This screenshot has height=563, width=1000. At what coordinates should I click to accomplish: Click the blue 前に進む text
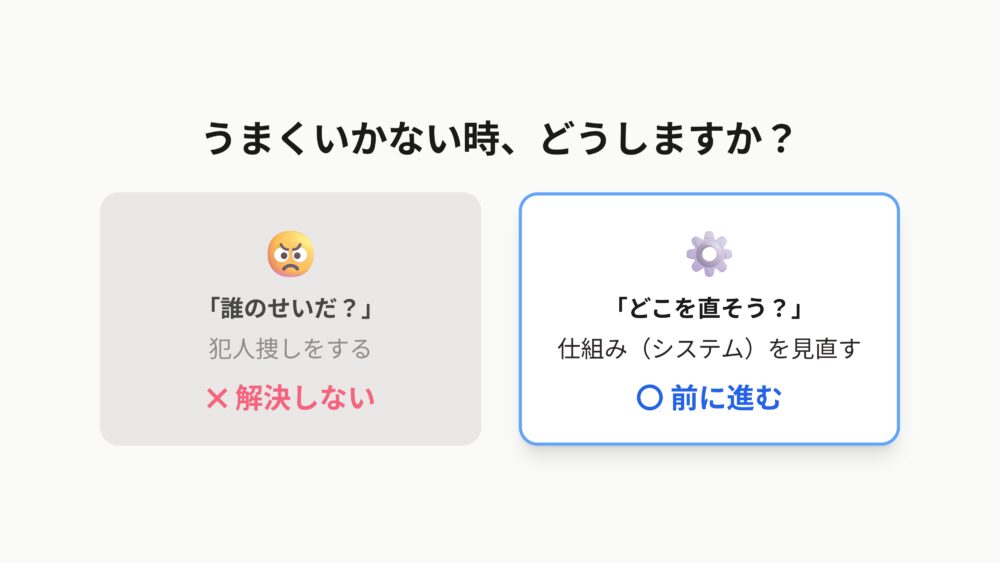pos(726,398)
